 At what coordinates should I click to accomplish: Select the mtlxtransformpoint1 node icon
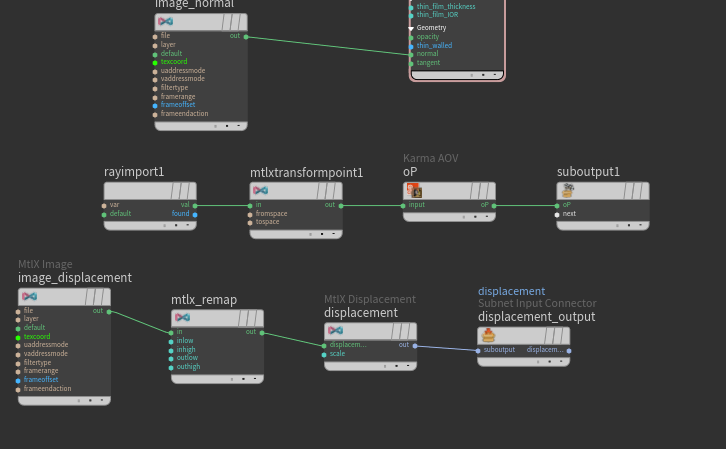point(261,190)
